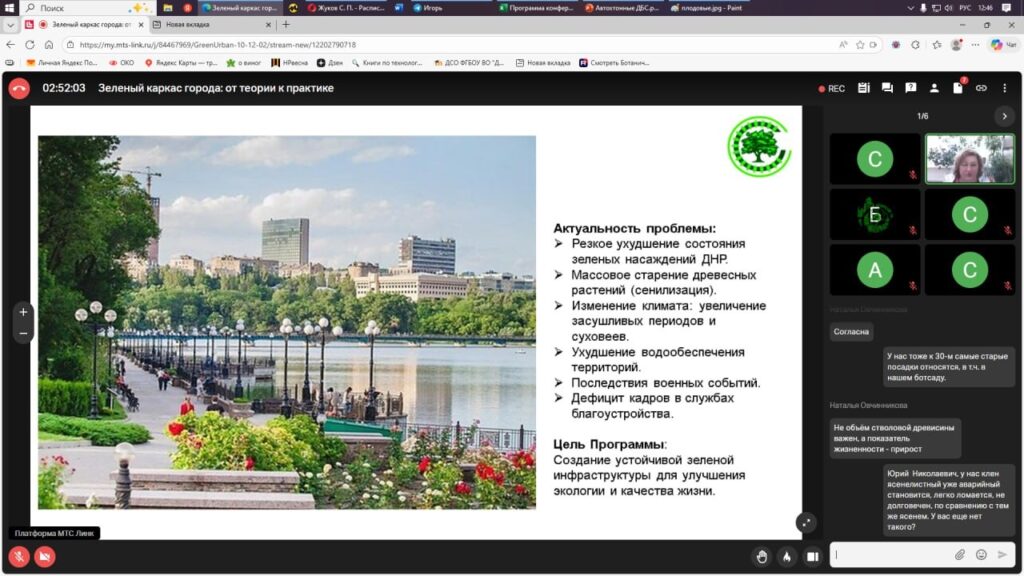Open the group chat panel icon

click(886, 88)
